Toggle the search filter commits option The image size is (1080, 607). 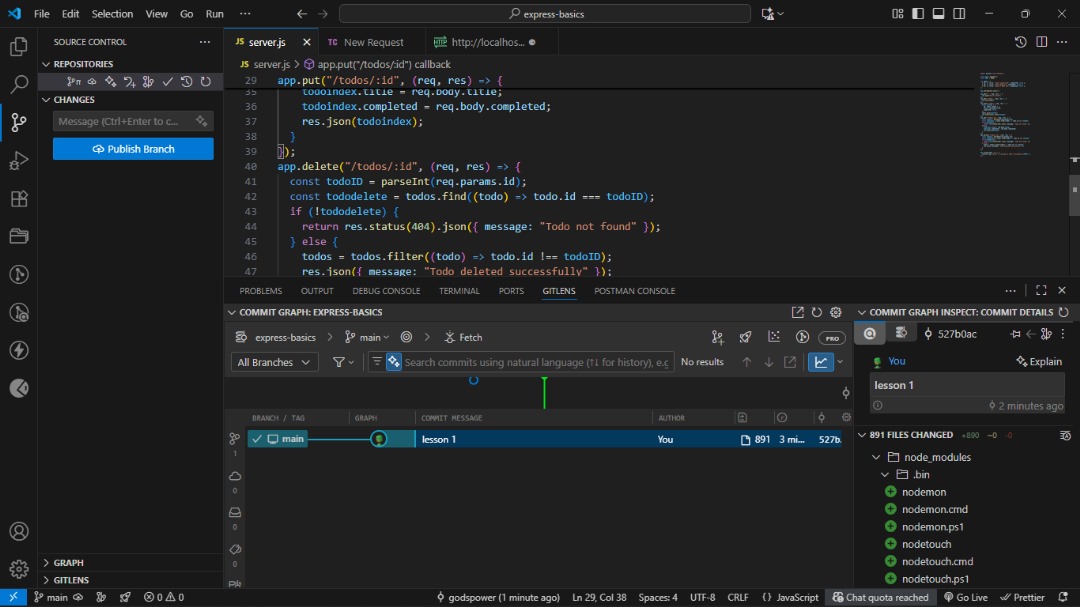[377, 362]
